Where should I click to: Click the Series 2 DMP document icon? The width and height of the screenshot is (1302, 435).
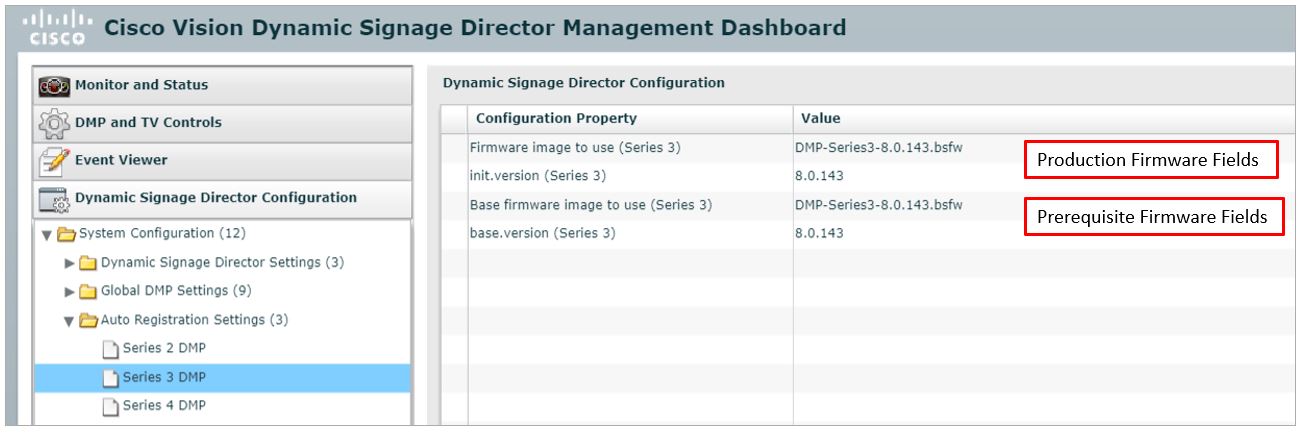click(x=111, y=349)
